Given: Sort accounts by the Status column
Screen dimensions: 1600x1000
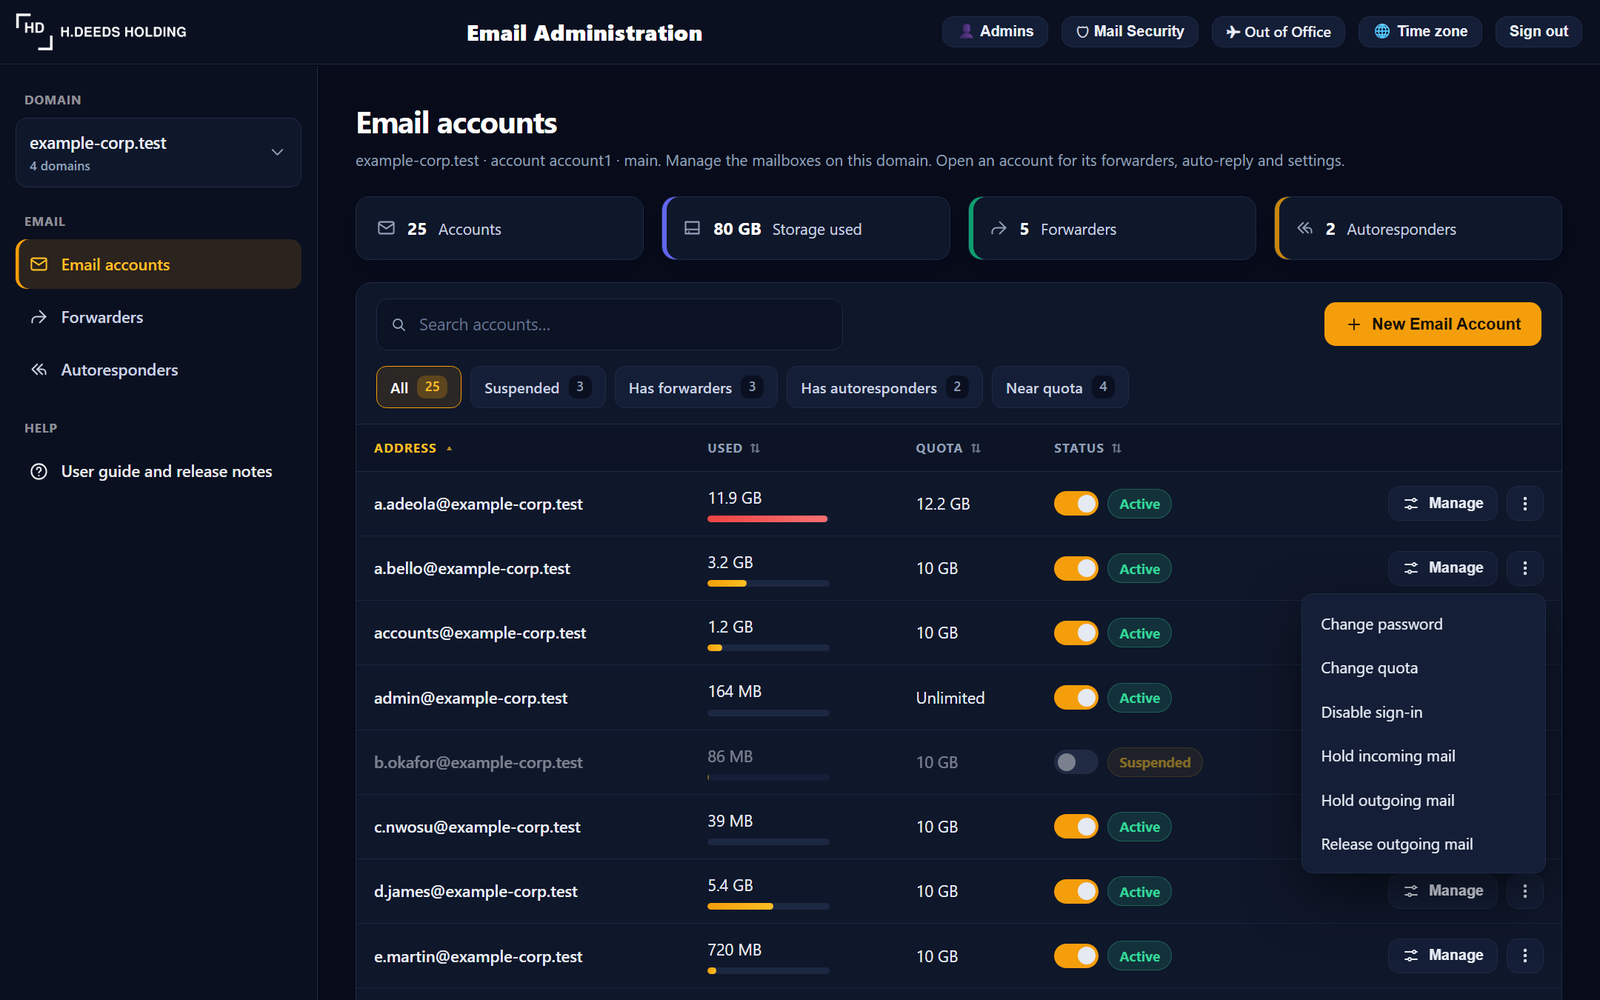Looking at the screenshot, I should tap(1088, 448).
